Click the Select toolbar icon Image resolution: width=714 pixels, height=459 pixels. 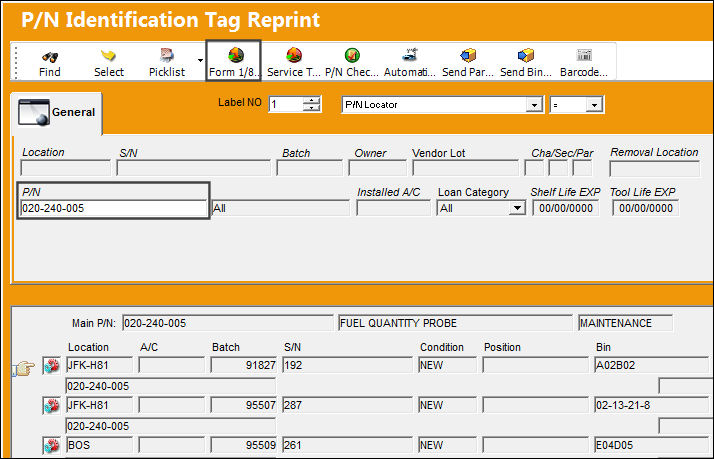click(x=108, y=56)
